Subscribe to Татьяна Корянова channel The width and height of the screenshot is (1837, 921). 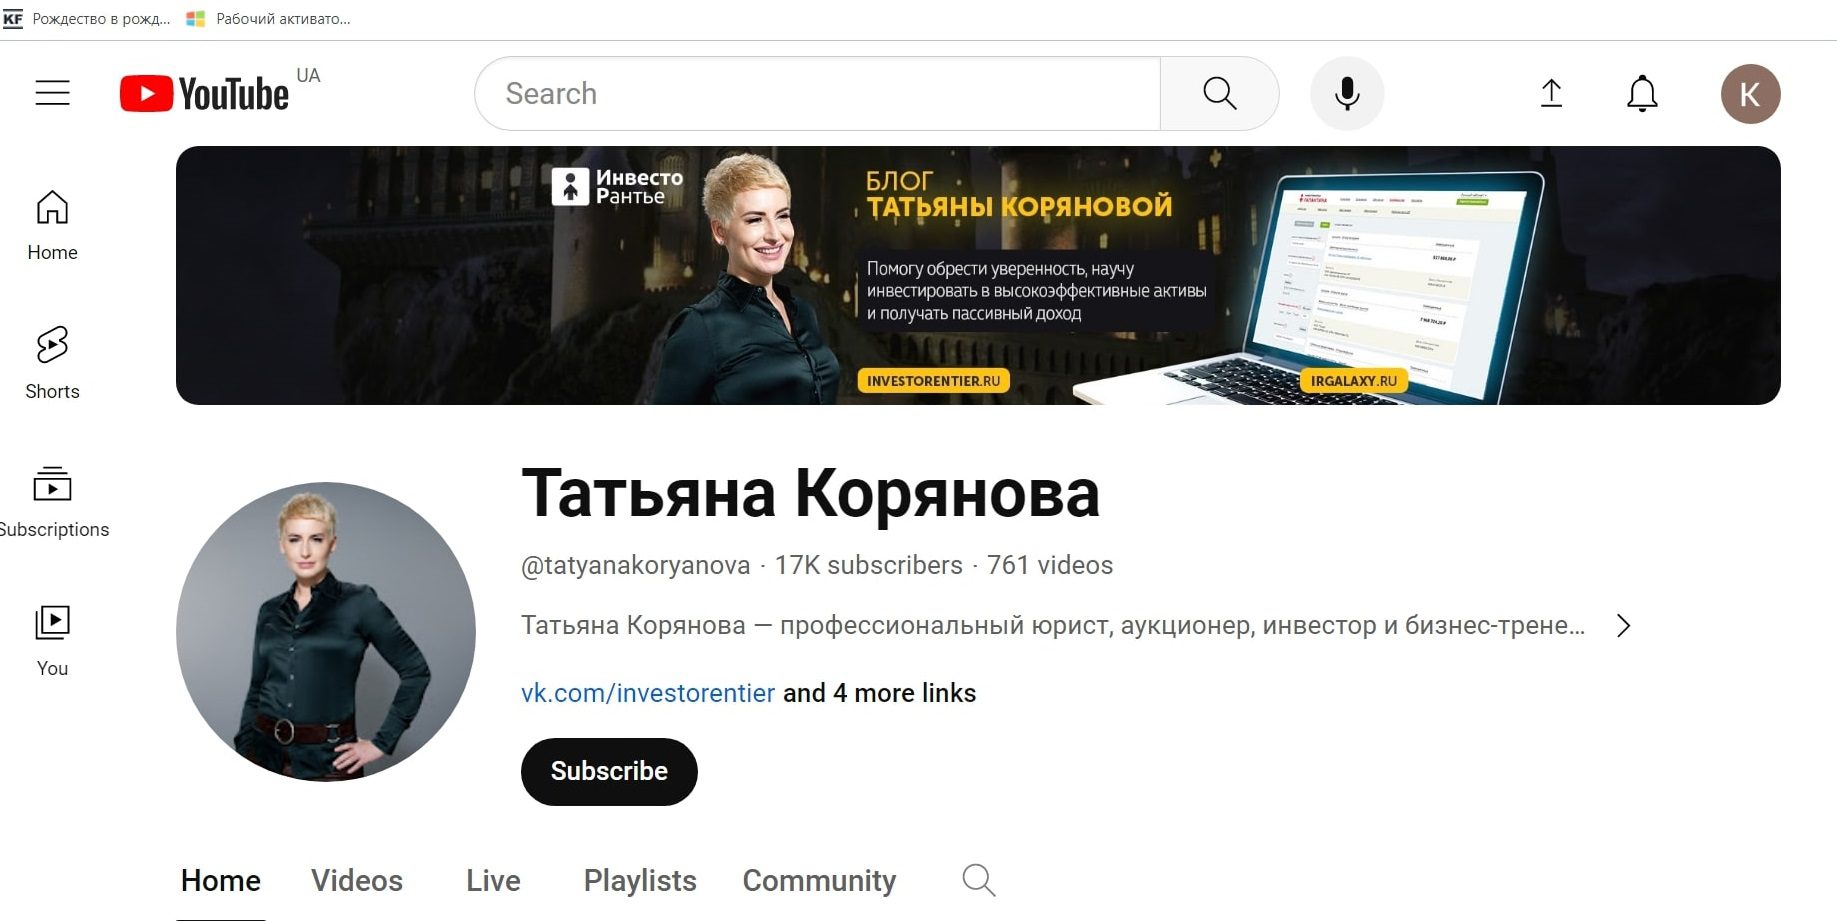point(609,771)
